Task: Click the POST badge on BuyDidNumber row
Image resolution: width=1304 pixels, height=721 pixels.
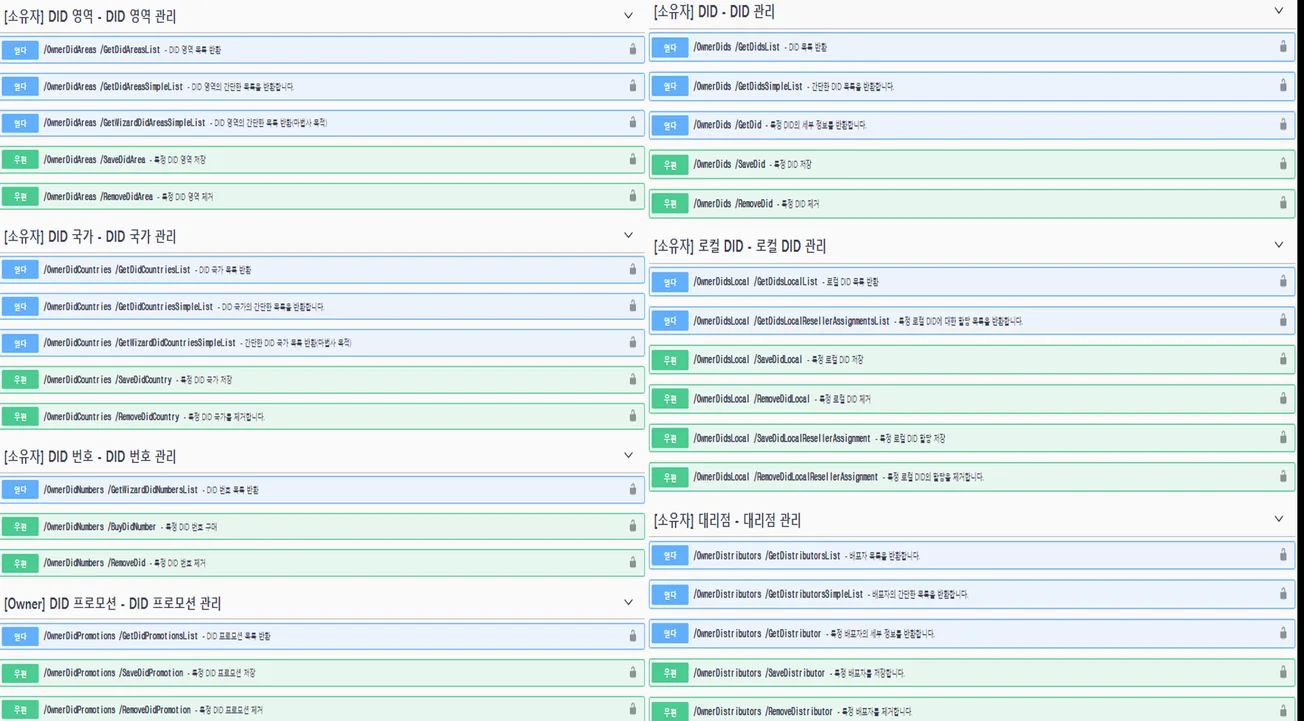Action: (20, 526)
